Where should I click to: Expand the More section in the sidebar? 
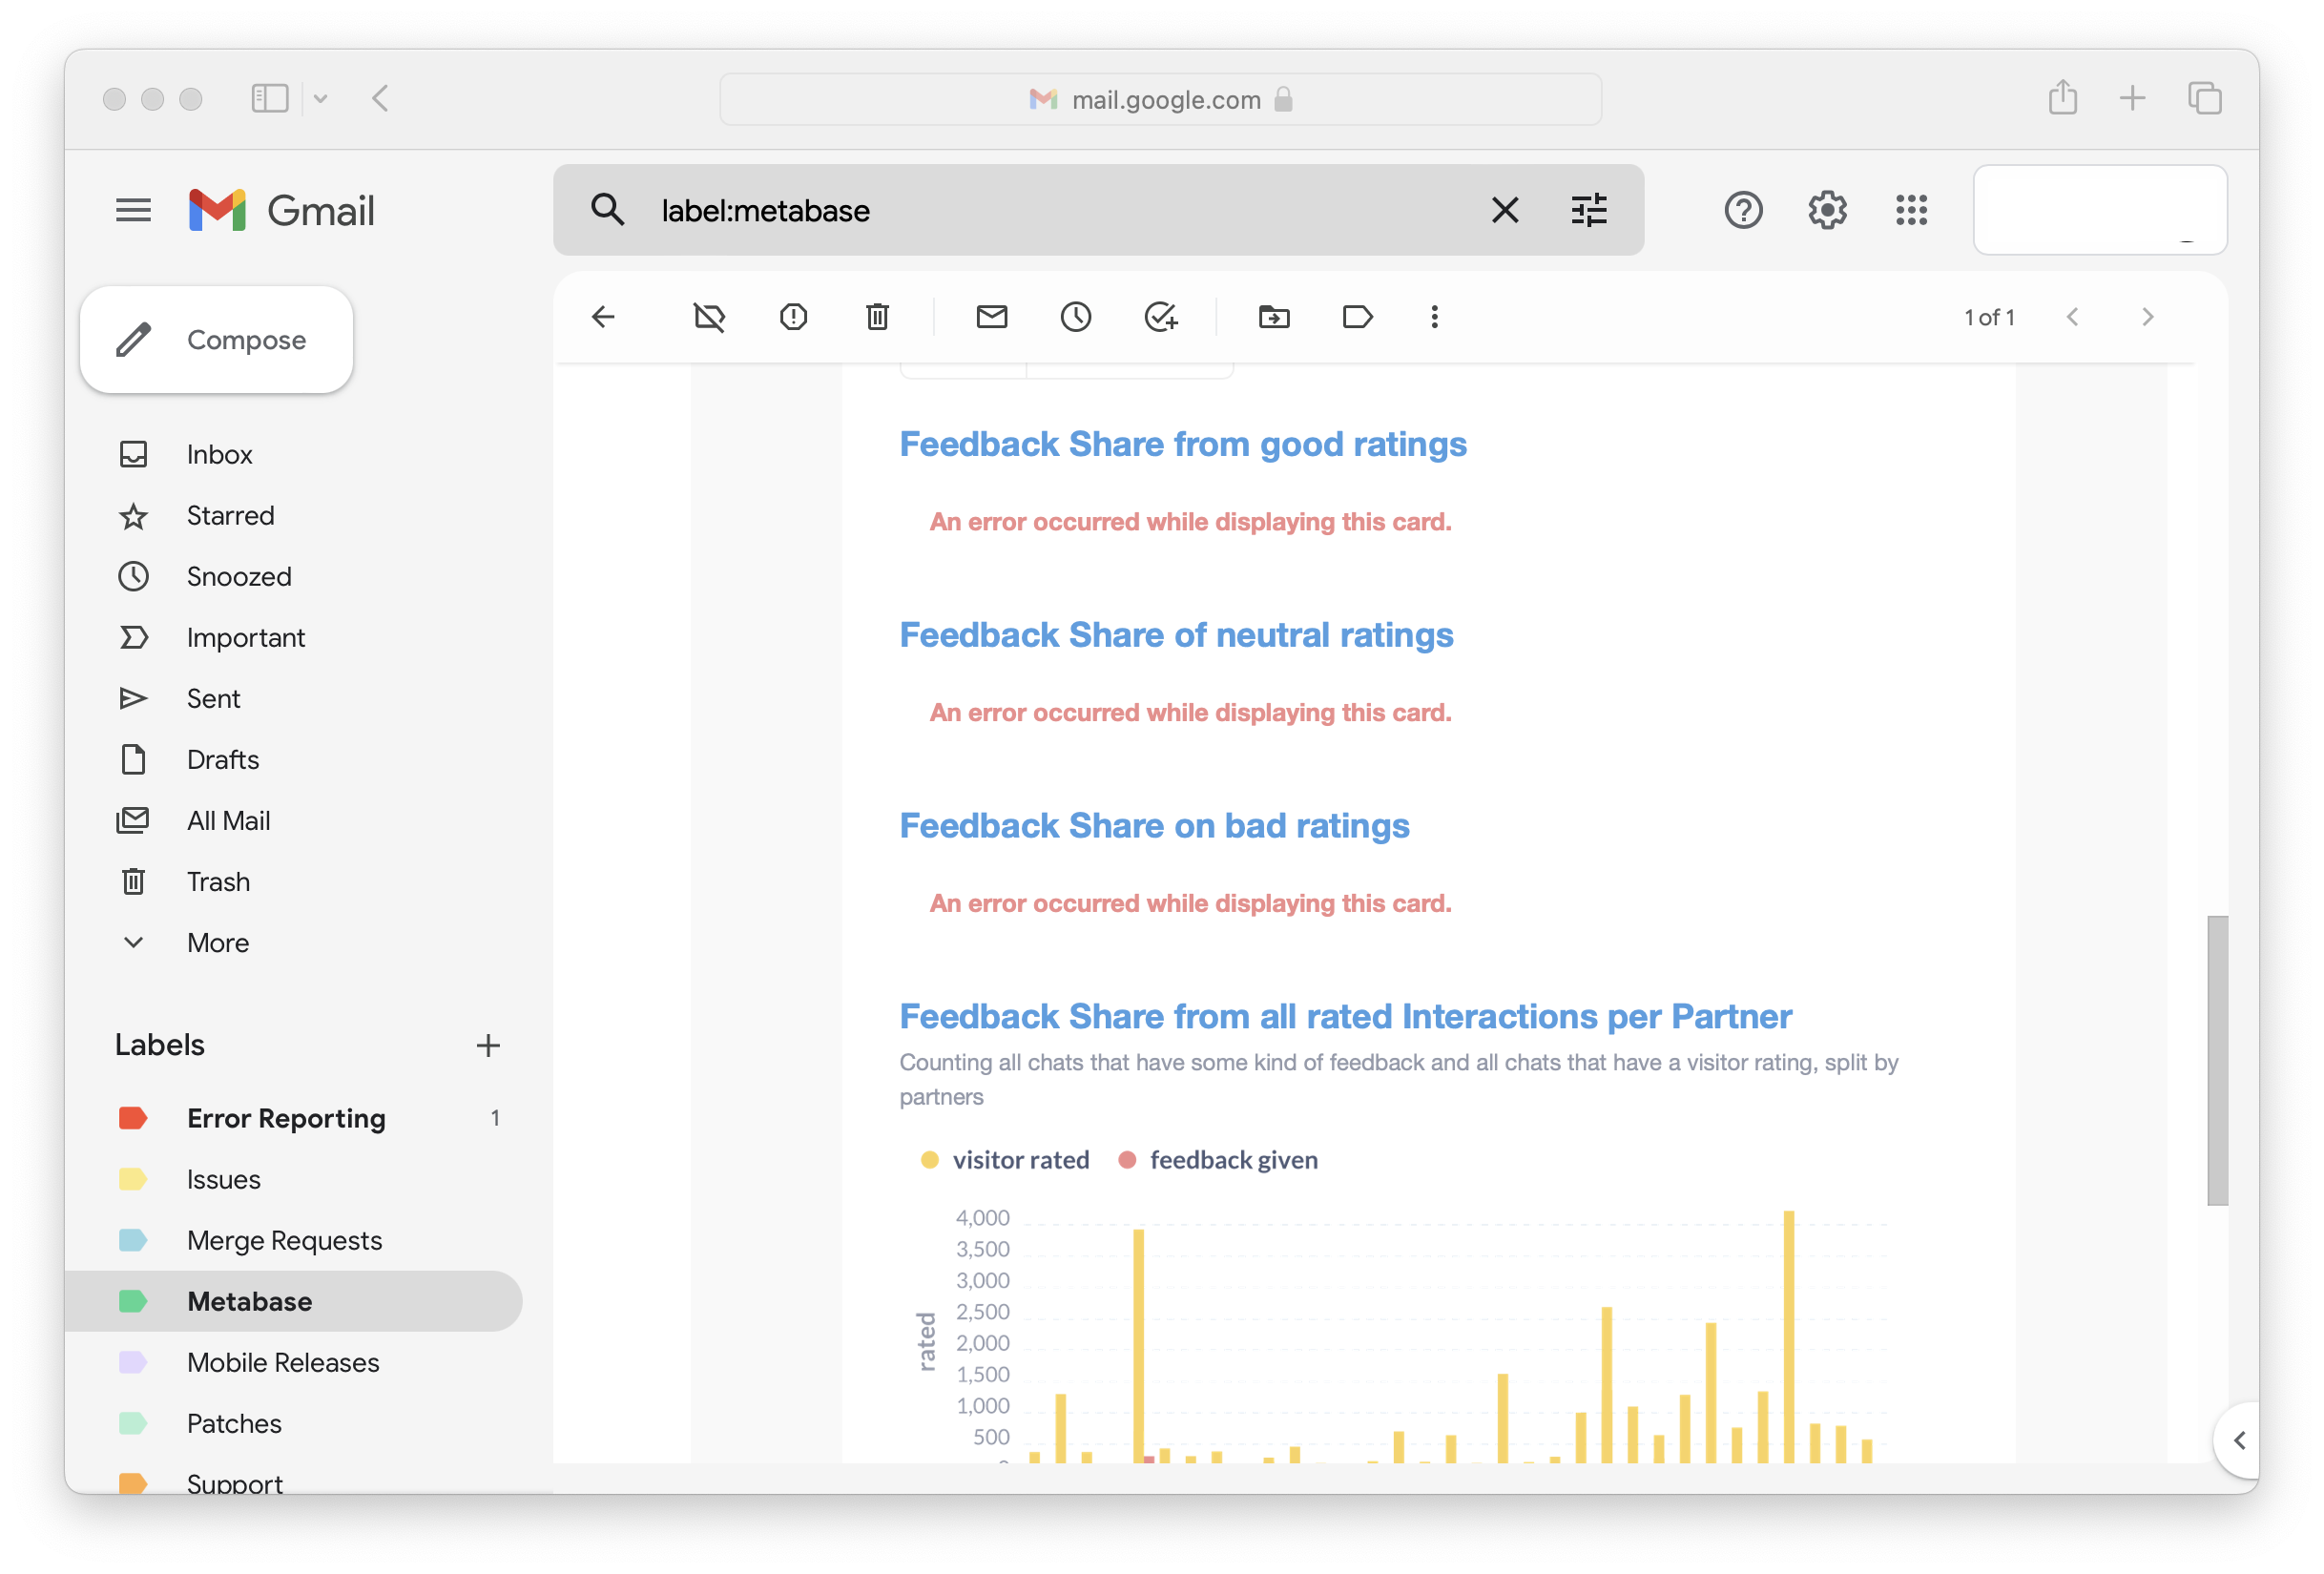pyautogui.click(x=217, y=942)
